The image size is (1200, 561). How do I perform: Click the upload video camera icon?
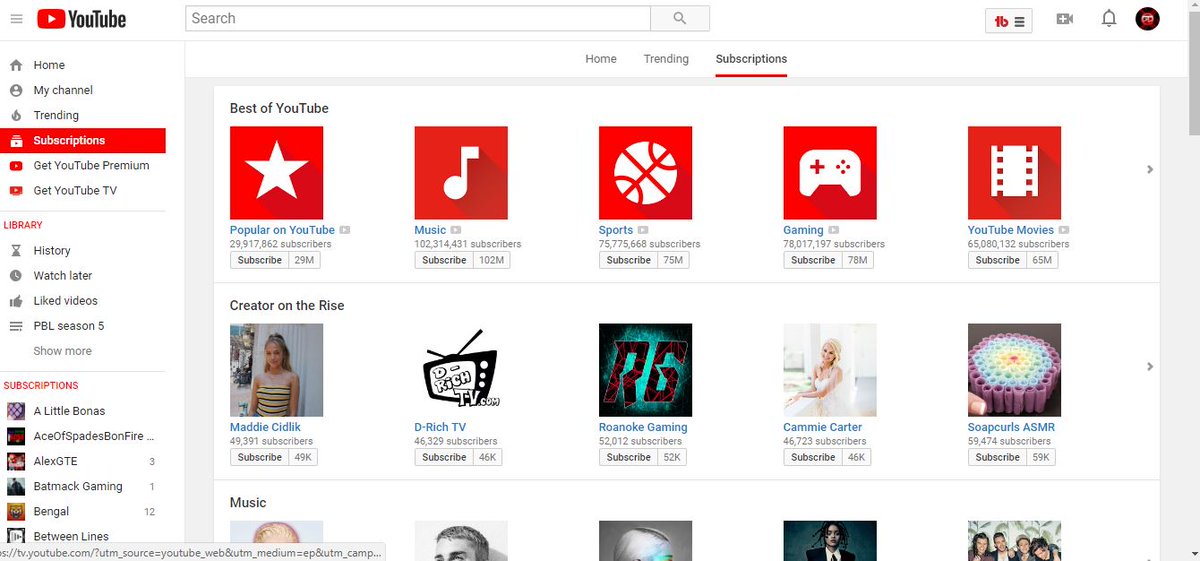(x=1065, y=19)
